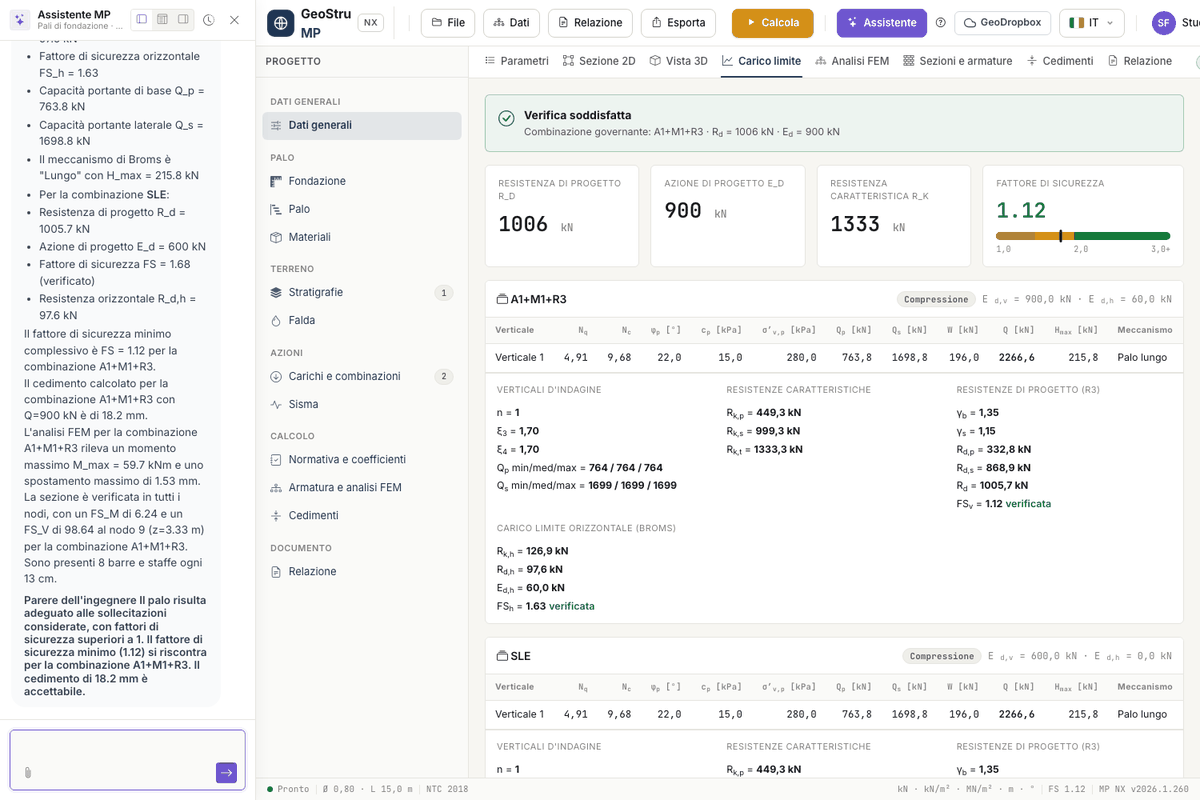
Task: Select the Carico limite tab
Action: [x=761, y=61]
